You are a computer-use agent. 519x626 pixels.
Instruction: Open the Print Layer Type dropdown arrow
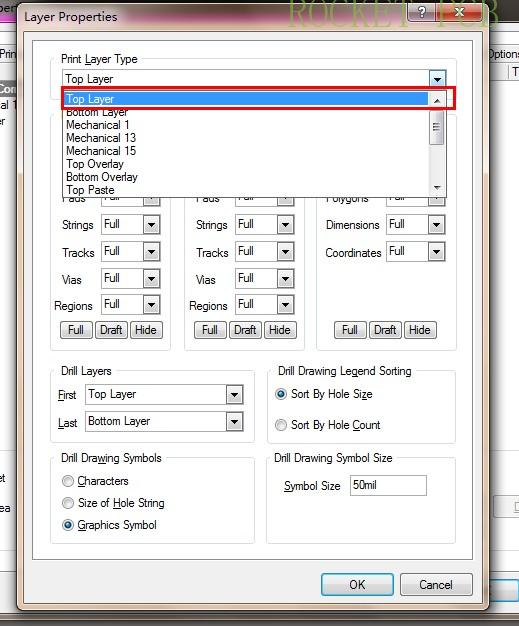pyautogui.click(x=438, y=79)
